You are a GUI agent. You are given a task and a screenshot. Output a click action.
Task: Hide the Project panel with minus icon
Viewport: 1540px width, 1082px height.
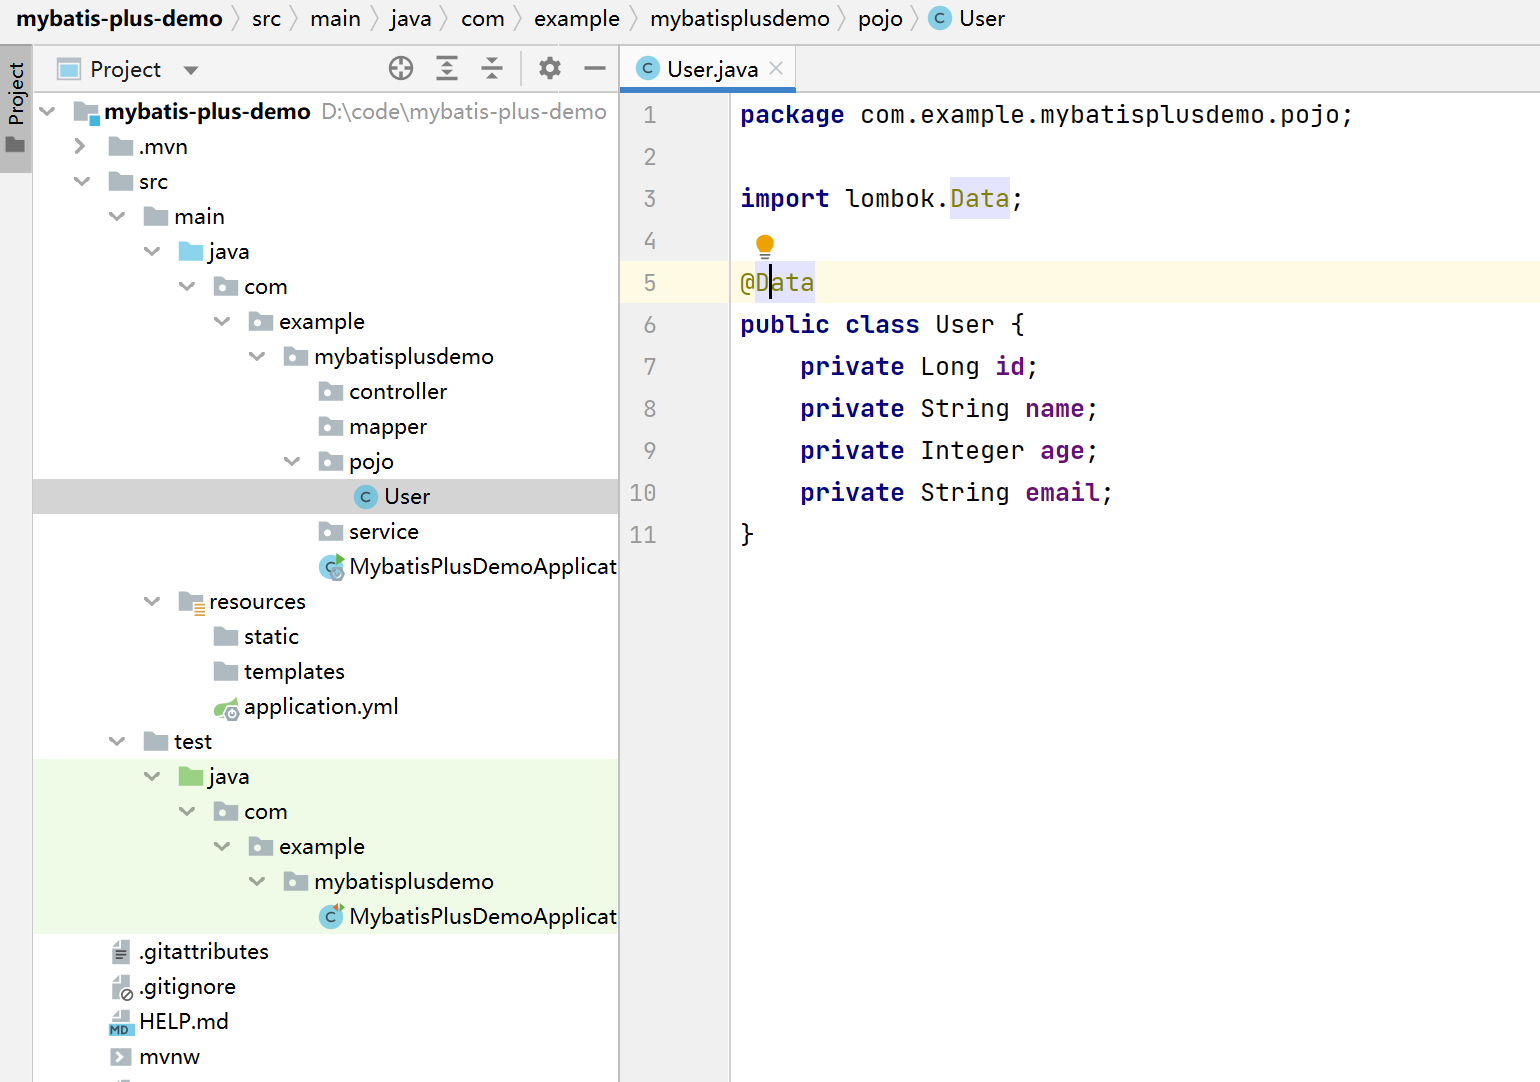(595, 68)
